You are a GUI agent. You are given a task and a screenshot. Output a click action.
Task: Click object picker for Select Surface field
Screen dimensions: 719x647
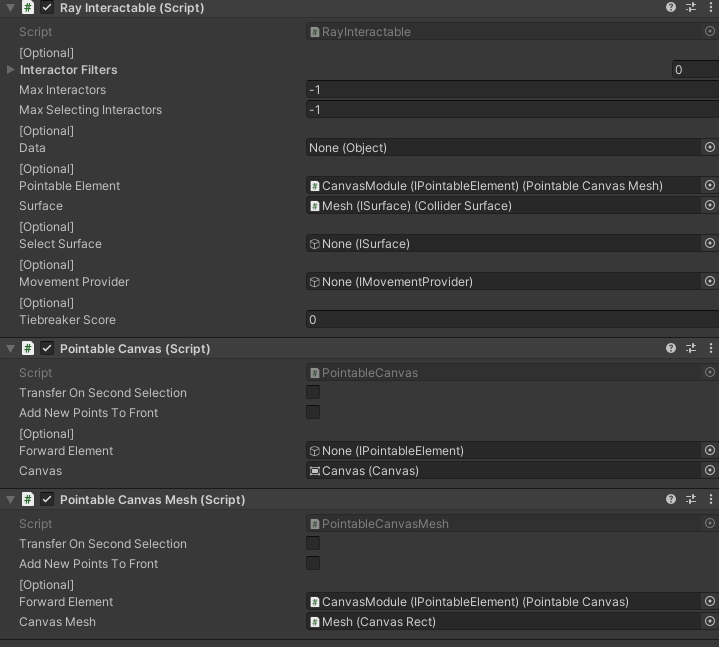point(709,243)
